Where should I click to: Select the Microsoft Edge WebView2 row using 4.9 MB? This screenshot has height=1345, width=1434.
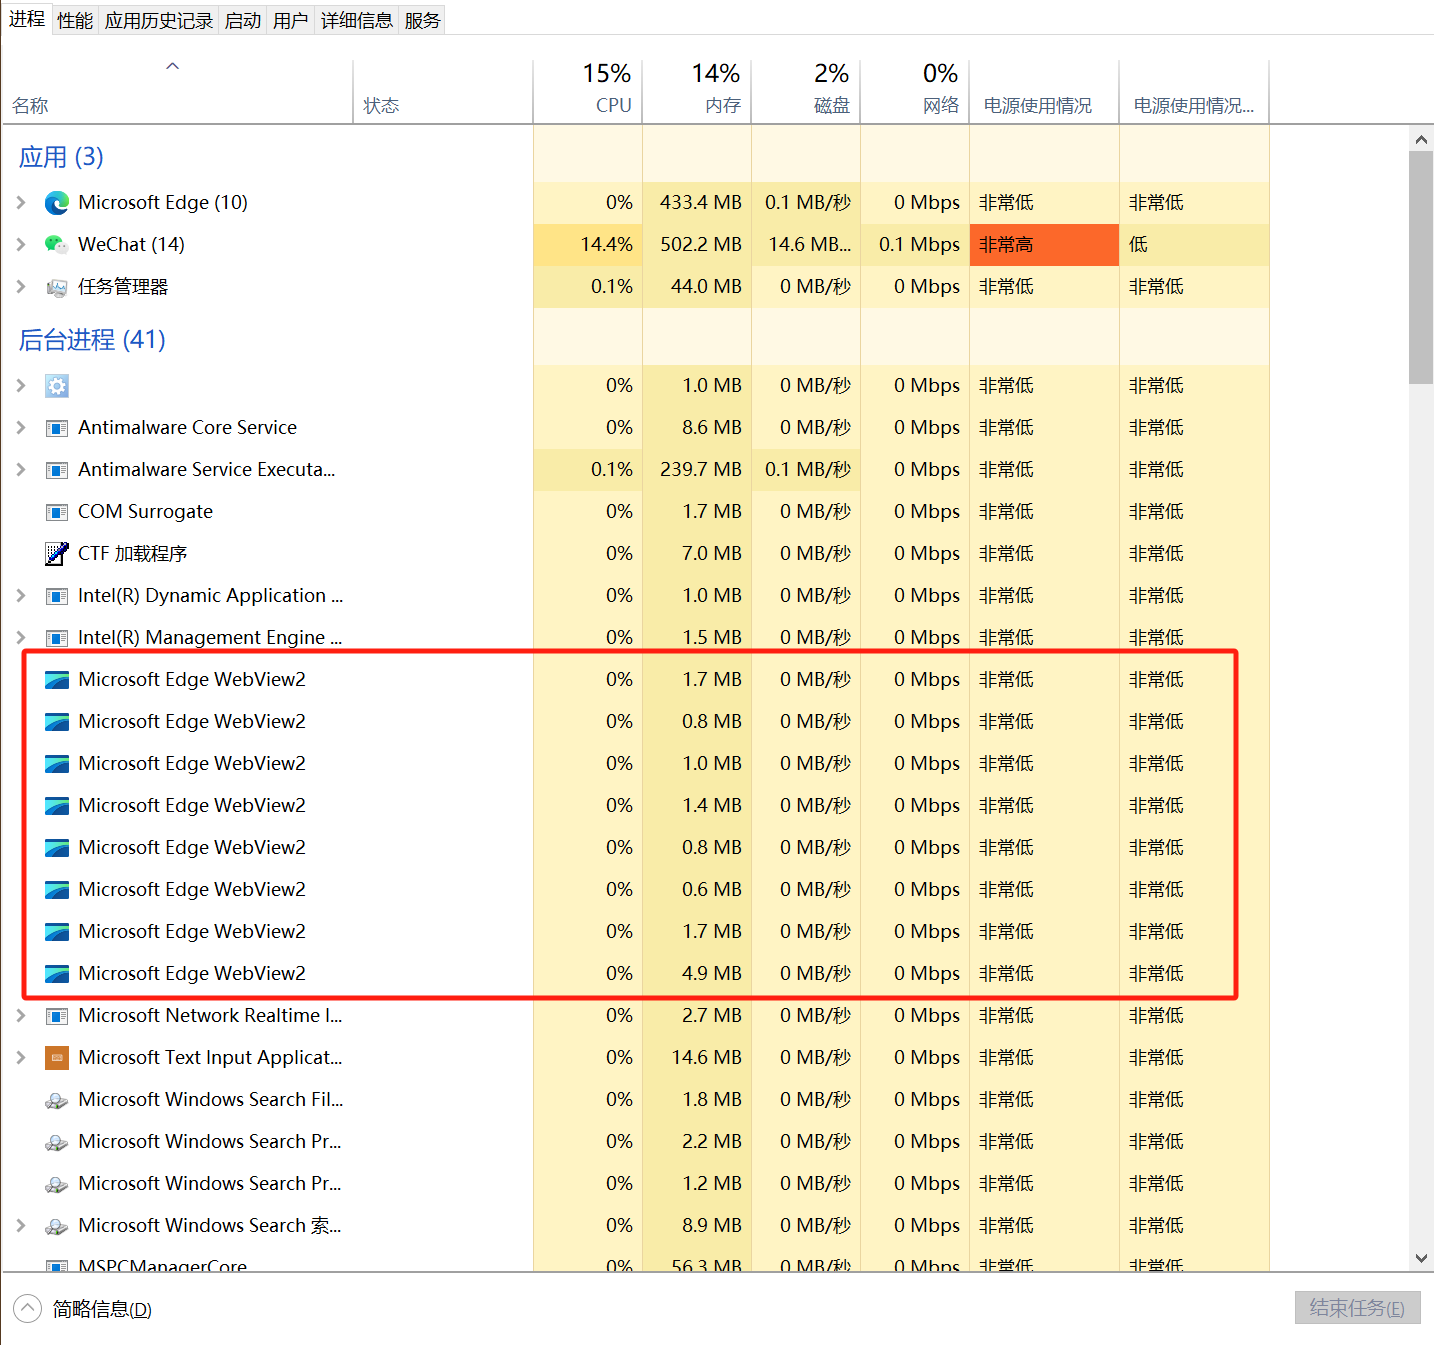636,974
